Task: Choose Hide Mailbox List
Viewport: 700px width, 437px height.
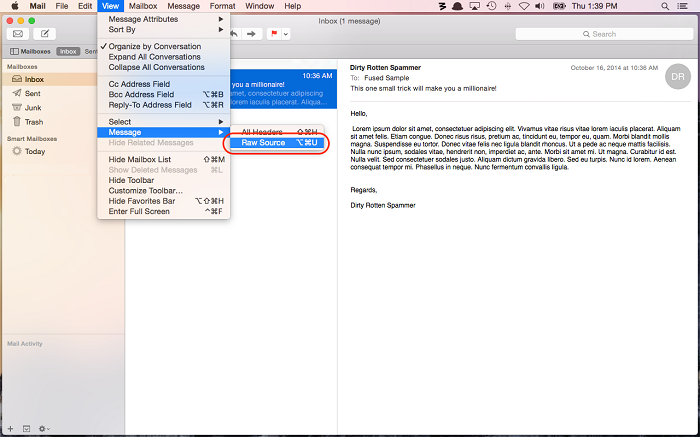Action: click(164, 159)
